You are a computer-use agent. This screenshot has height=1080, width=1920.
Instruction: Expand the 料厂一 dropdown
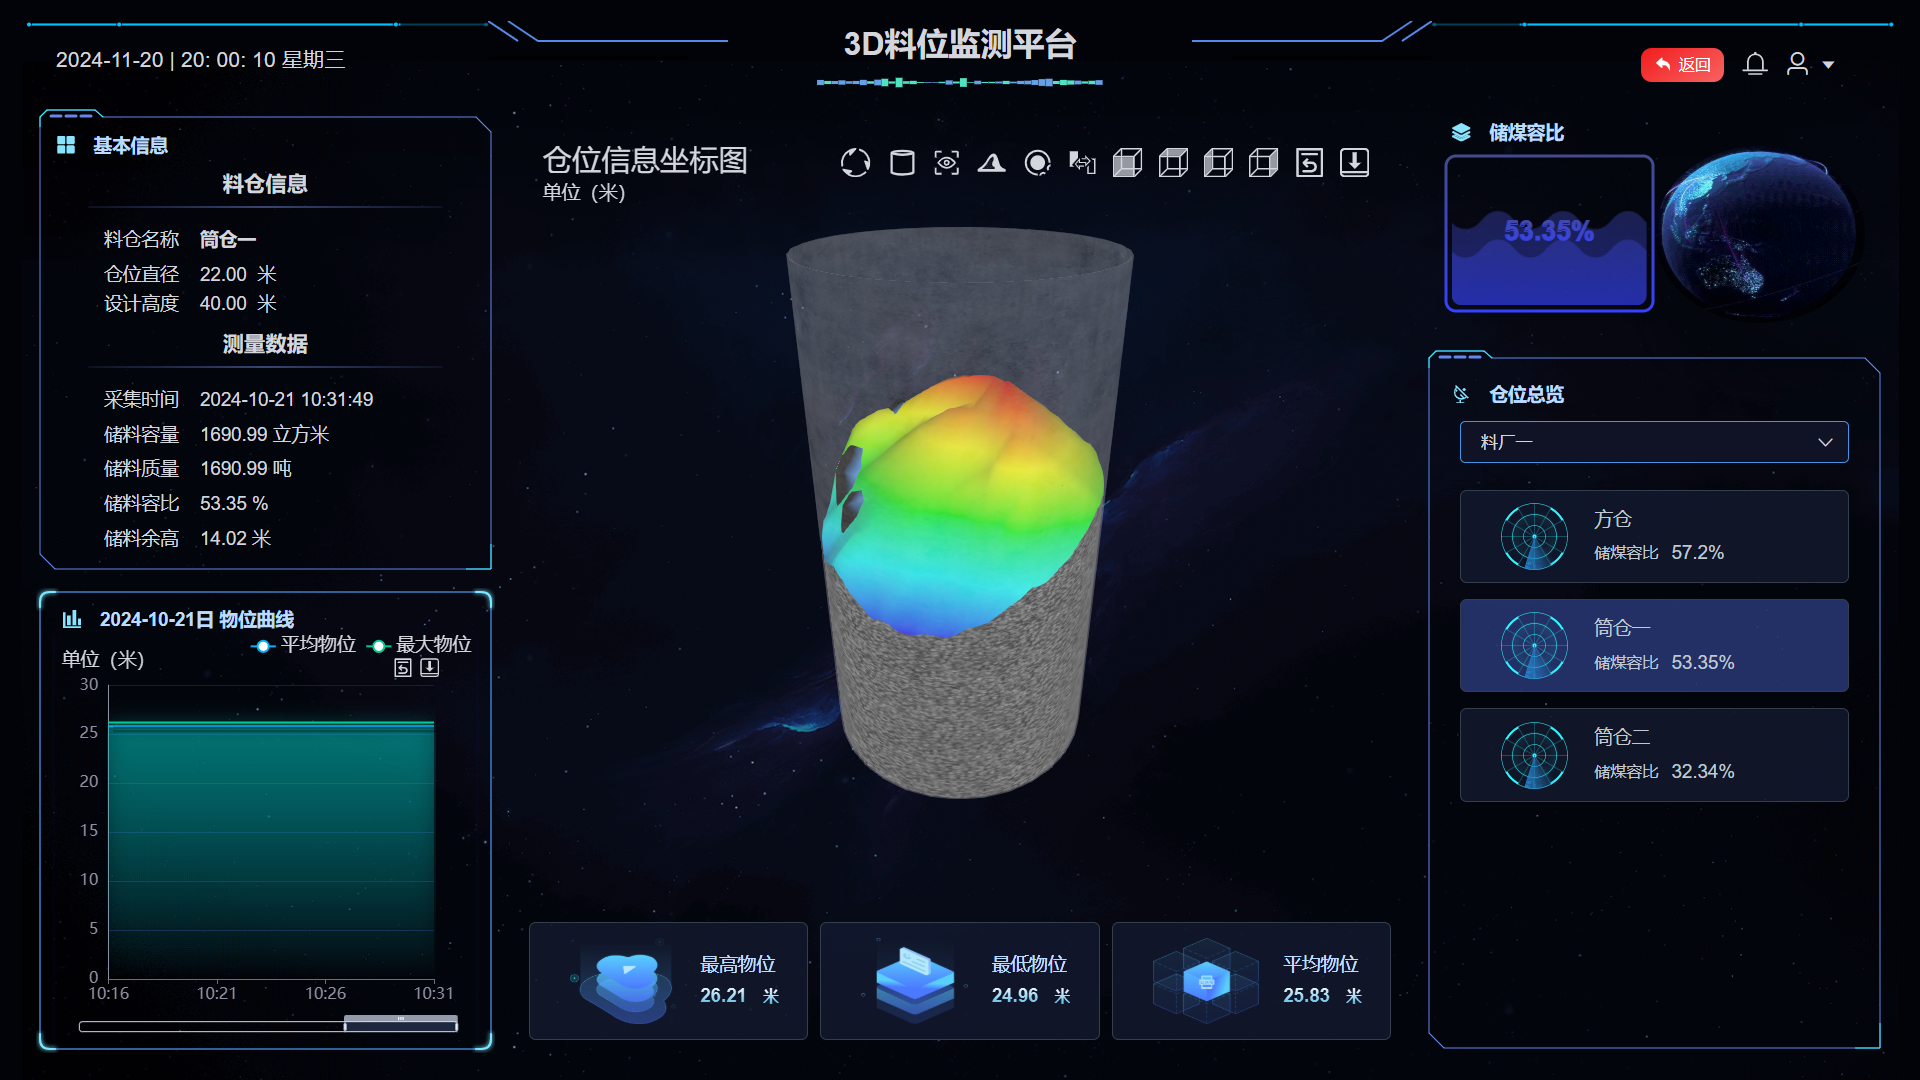point(1654,442)
